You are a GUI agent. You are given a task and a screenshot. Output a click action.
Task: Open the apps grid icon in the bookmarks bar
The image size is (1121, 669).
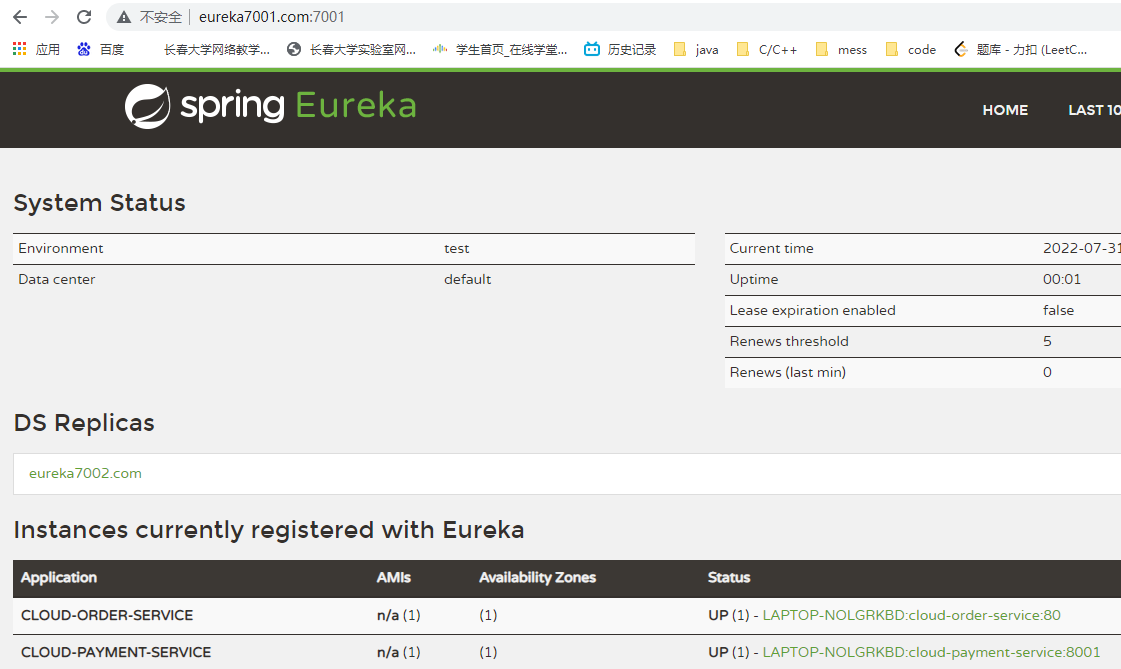pyautogui.click(x=19, y=49)
